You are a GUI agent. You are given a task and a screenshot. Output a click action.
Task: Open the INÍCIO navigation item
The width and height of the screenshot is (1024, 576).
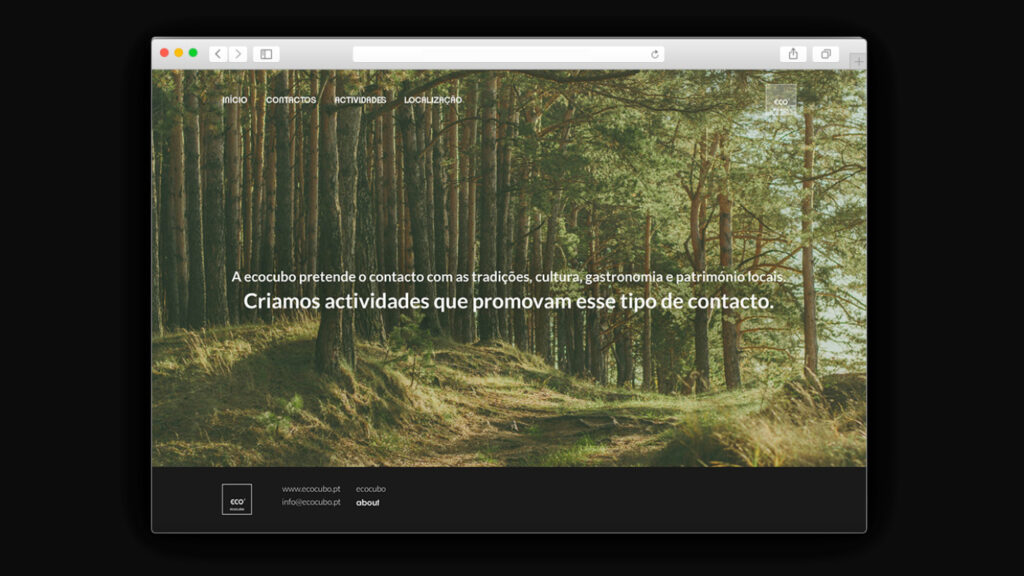point(234,100)
